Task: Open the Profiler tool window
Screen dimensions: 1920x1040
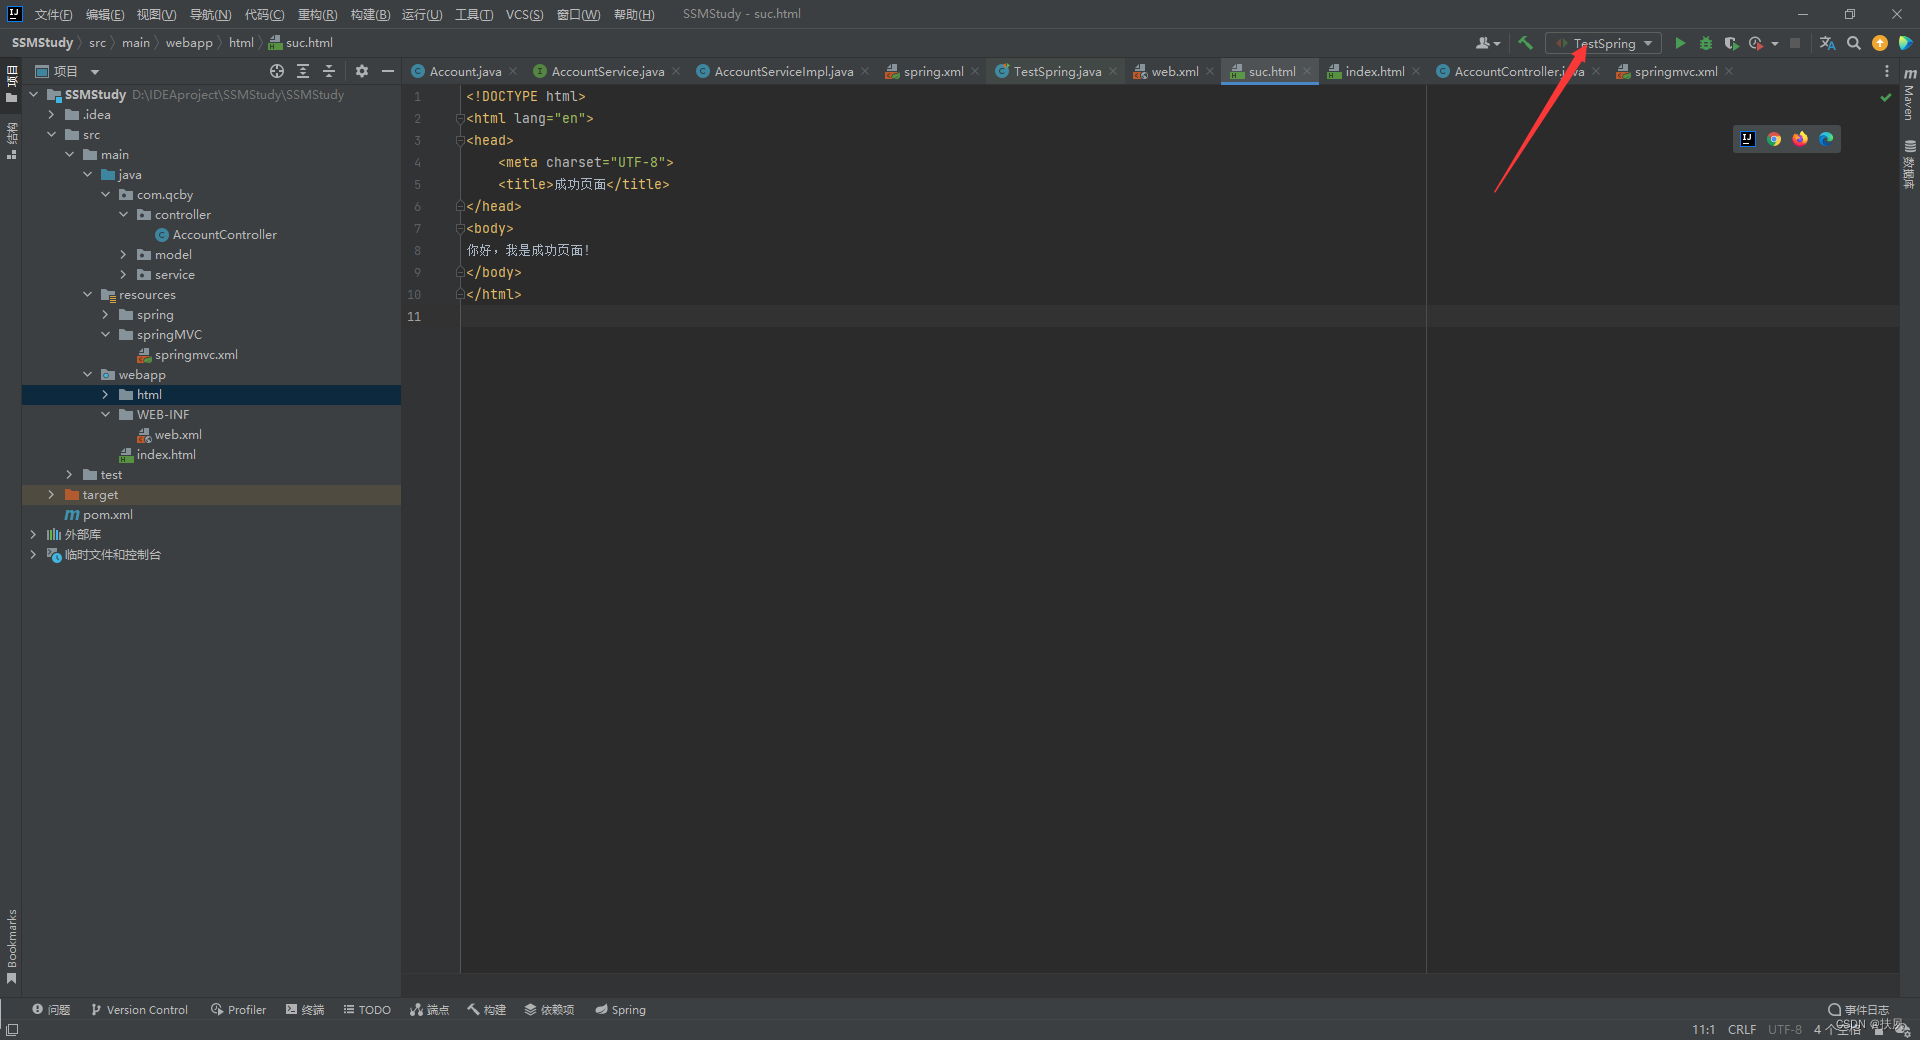Action: click(238, 1010)
